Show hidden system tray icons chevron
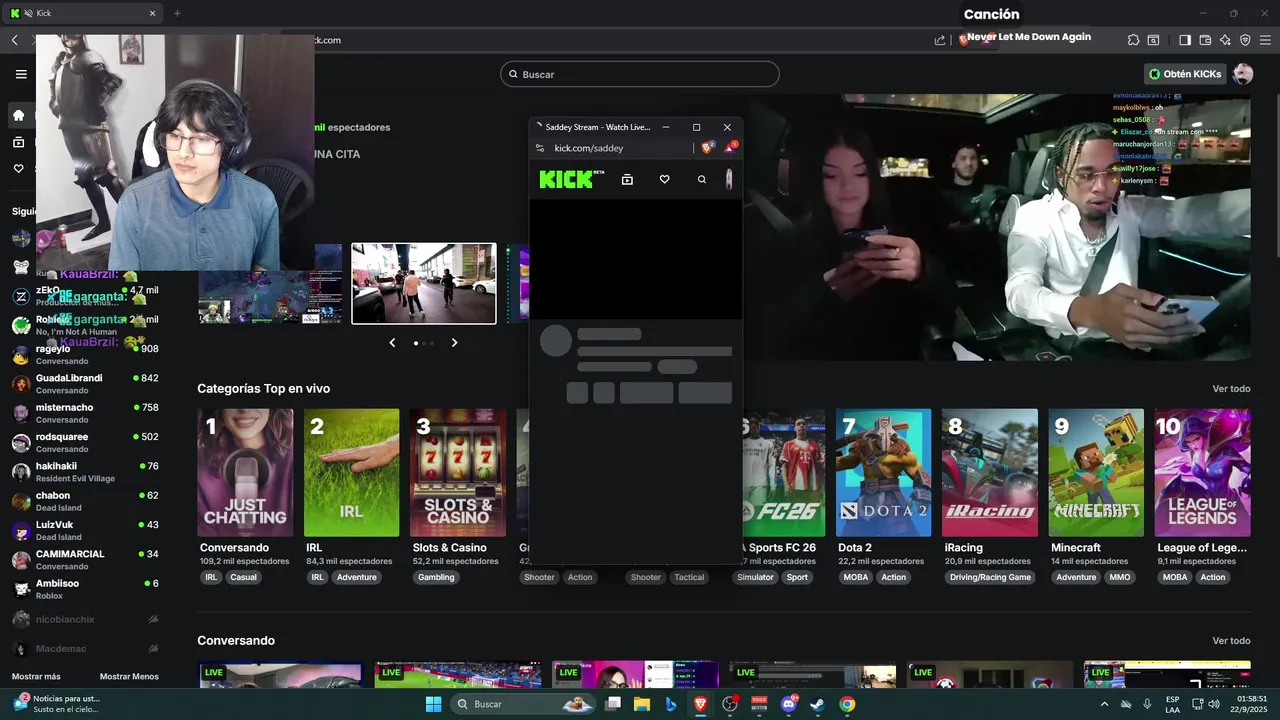Viewport: 1280px width, 720px height. click(1104, 704)
